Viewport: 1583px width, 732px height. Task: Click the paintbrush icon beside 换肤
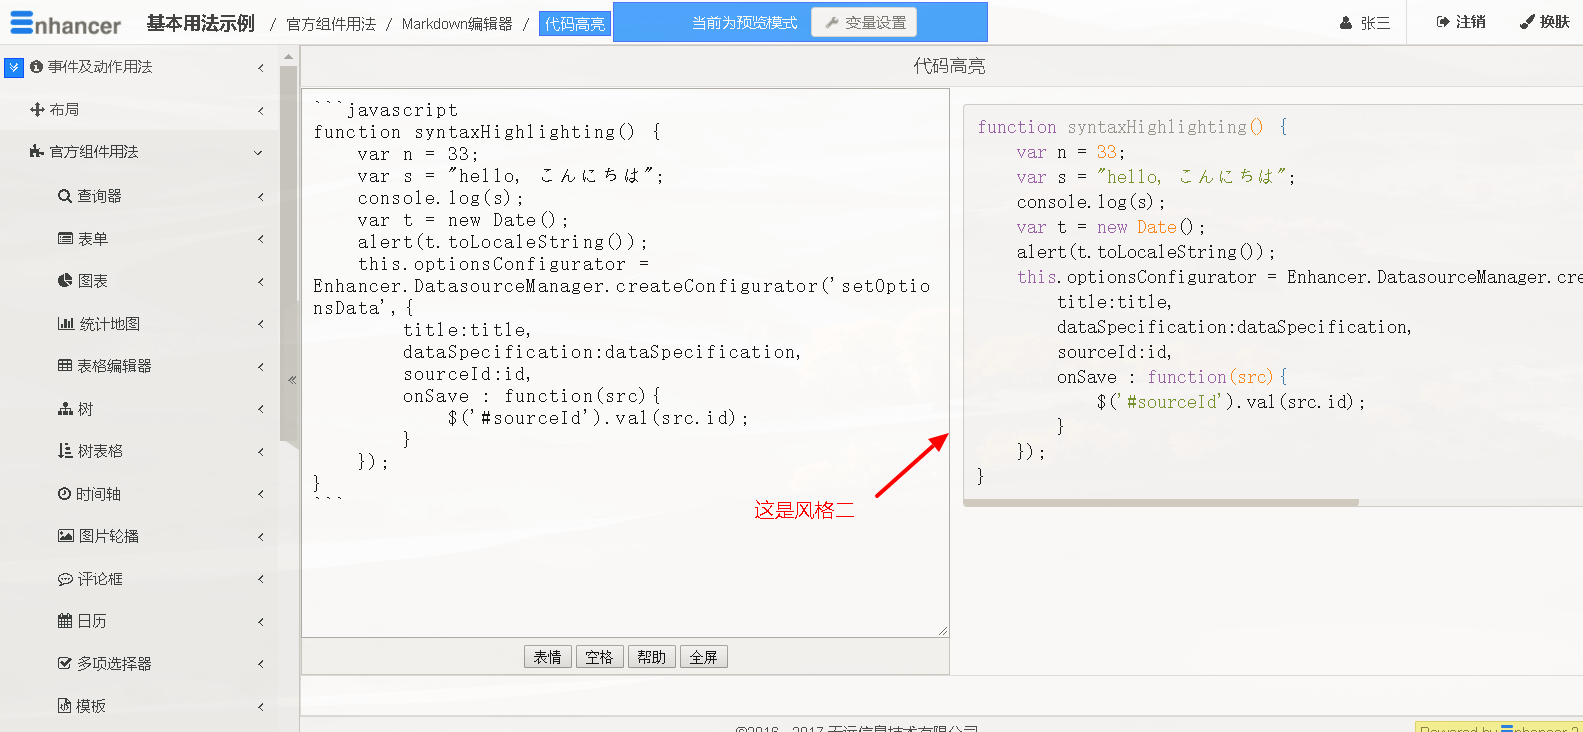(x=1527, y=22)
